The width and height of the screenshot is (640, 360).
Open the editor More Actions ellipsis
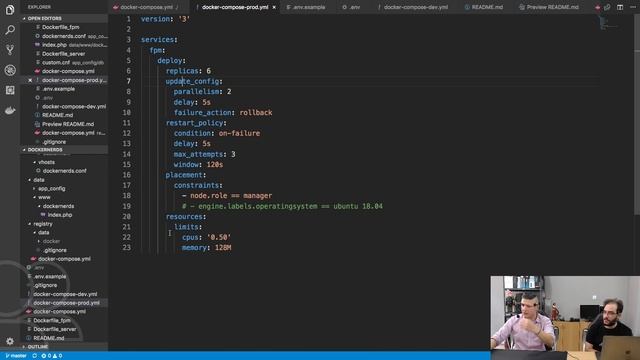click(x=633, y=7)
